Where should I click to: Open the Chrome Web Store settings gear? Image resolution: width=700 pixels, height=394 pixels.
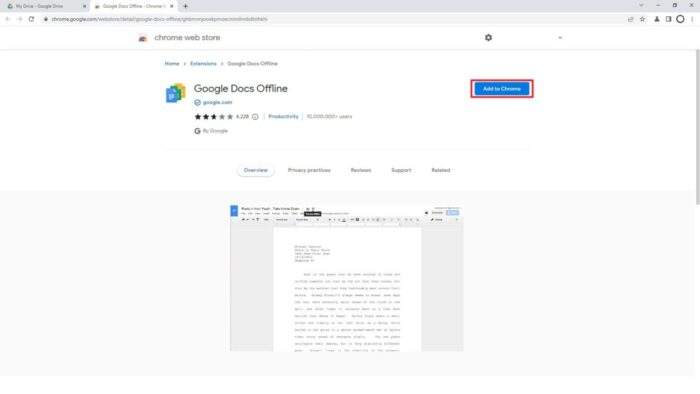(x=488, y=38)
